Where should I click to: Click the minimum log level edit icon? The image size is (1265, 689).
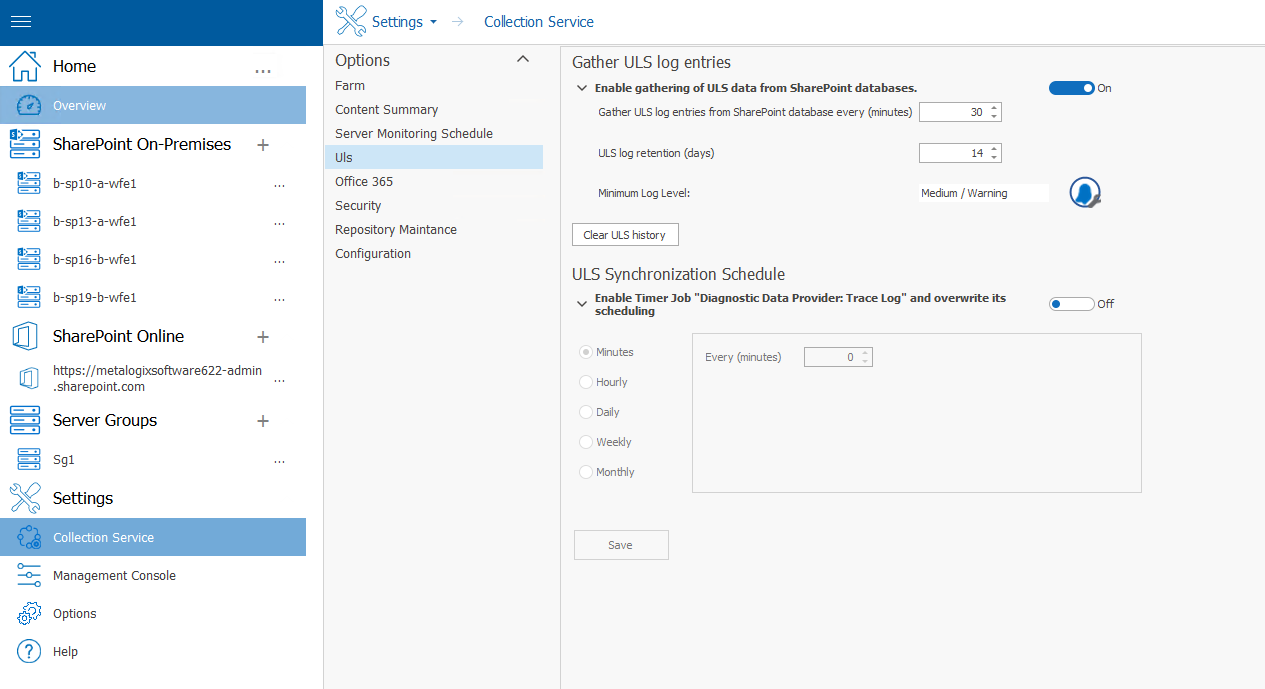(1084, 192)
